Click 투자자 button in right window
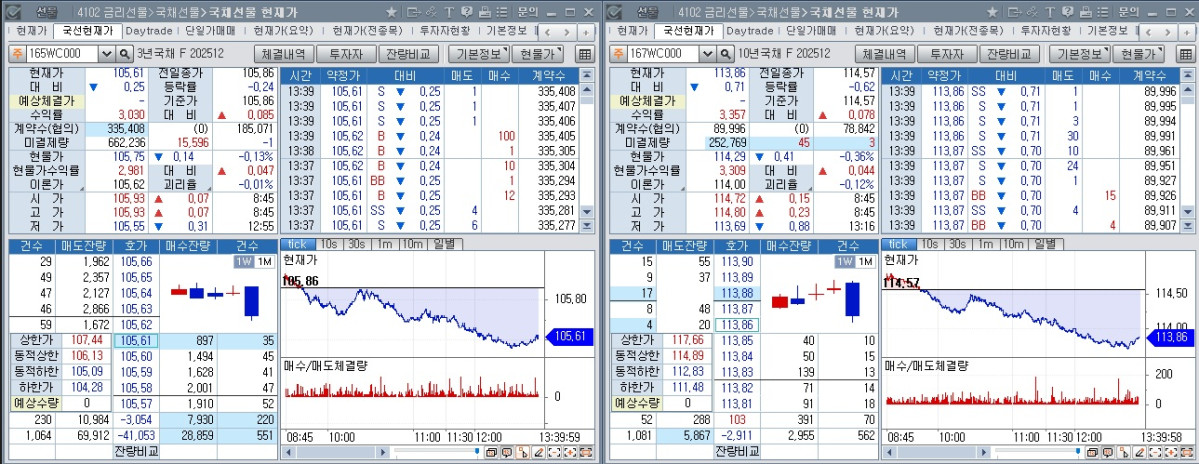1199x464 pixels. pos(947,54)
